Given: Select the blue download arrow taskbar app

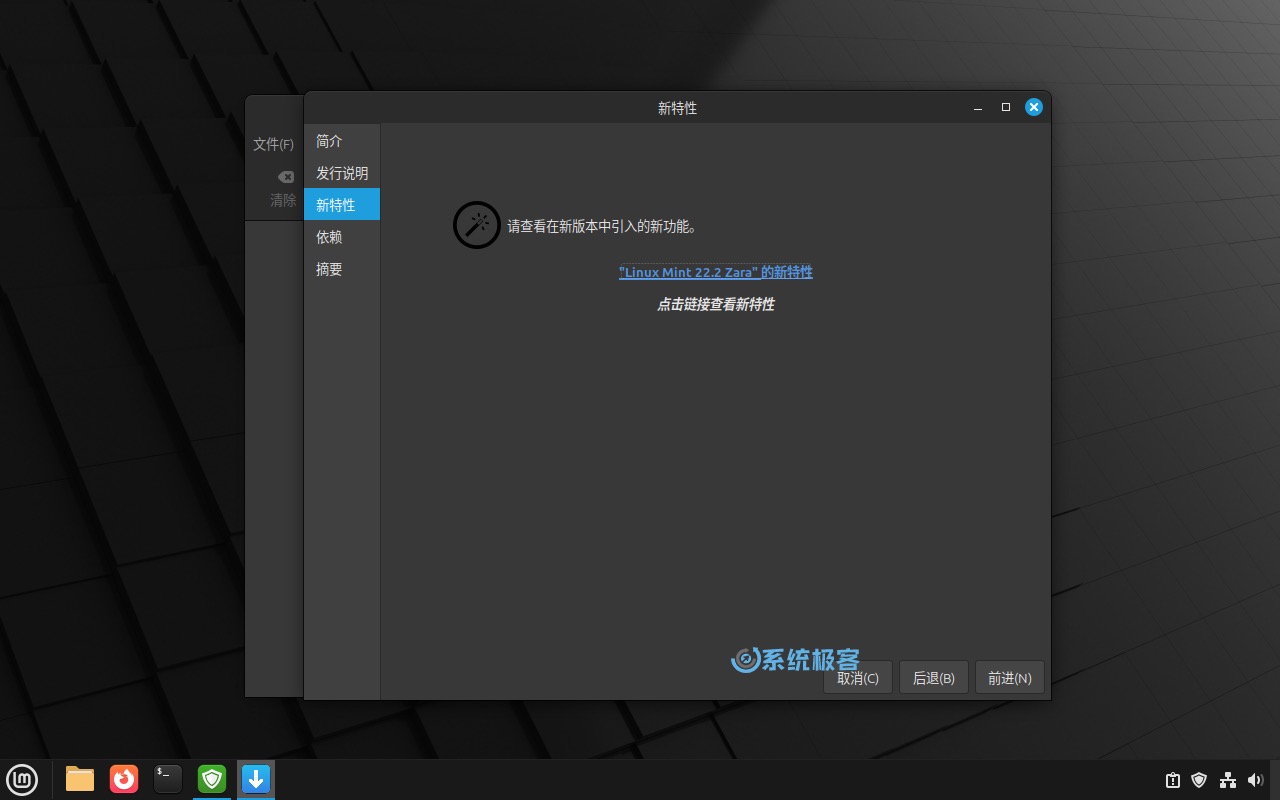Looking at the screenshot, I should click(256, 779).
